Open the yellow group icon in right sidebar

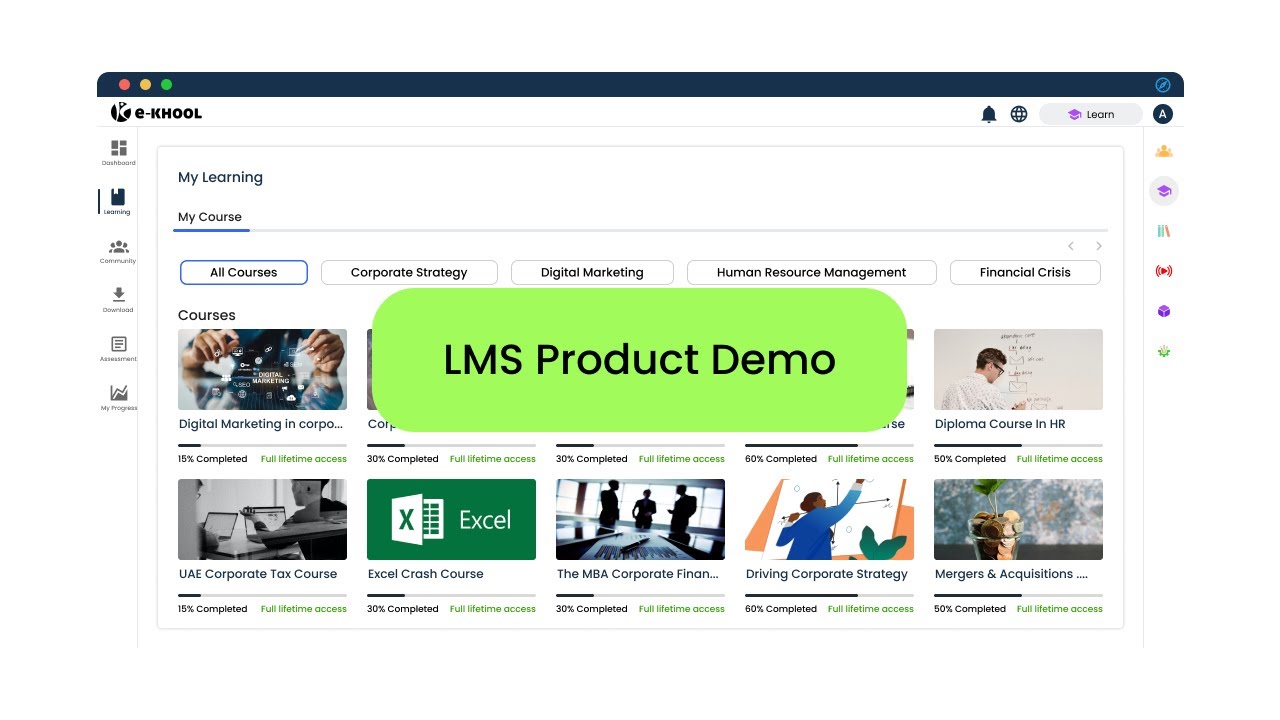click(1163, 151)
